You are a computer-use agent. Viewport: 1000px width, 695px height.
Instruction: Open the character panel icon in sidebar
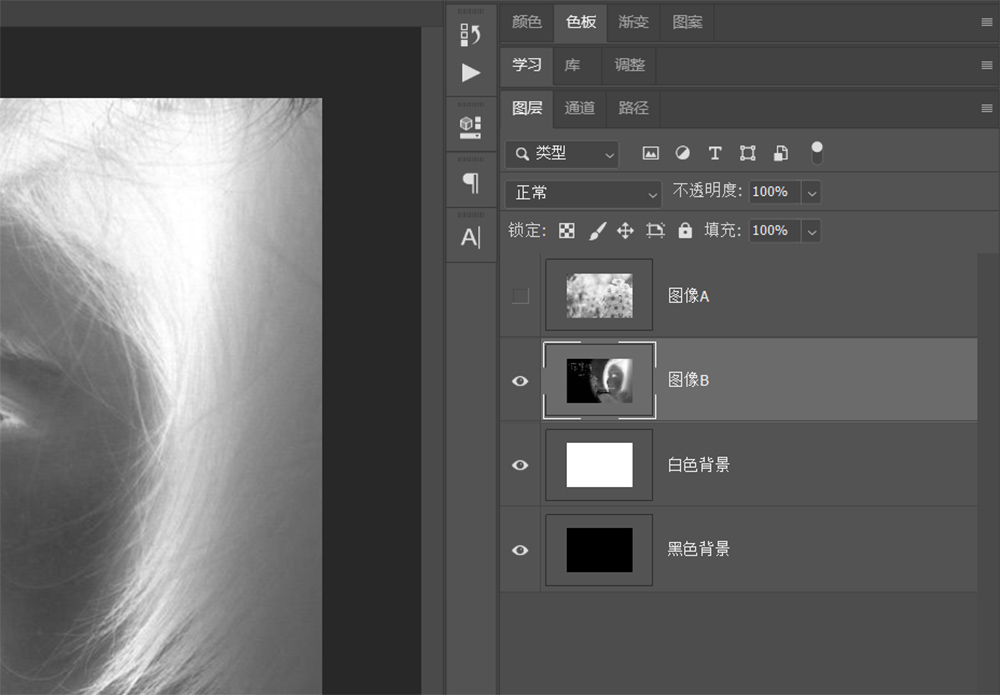(470, 237)
